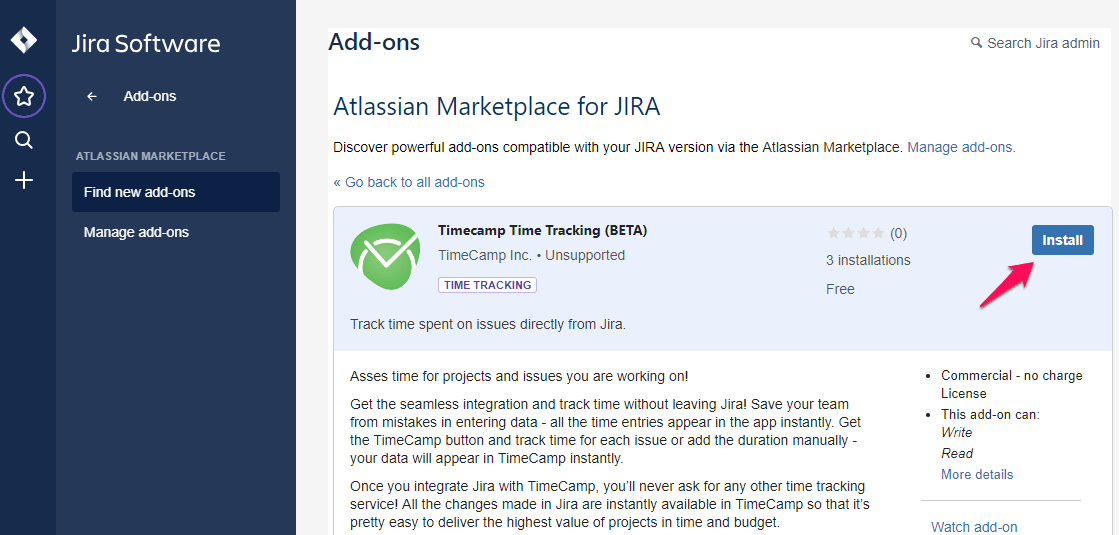Click the TIME TRACKING category tag
Screen dimensions: 1119x535
click(x=487, y=285)
